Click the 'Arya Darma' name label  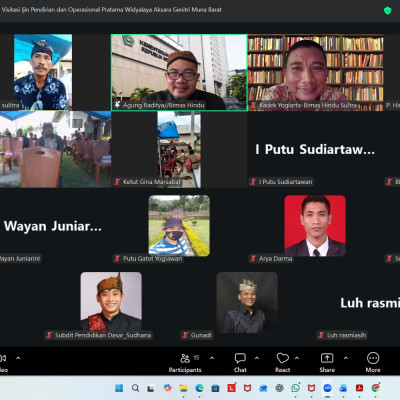(x=275, y=258)
